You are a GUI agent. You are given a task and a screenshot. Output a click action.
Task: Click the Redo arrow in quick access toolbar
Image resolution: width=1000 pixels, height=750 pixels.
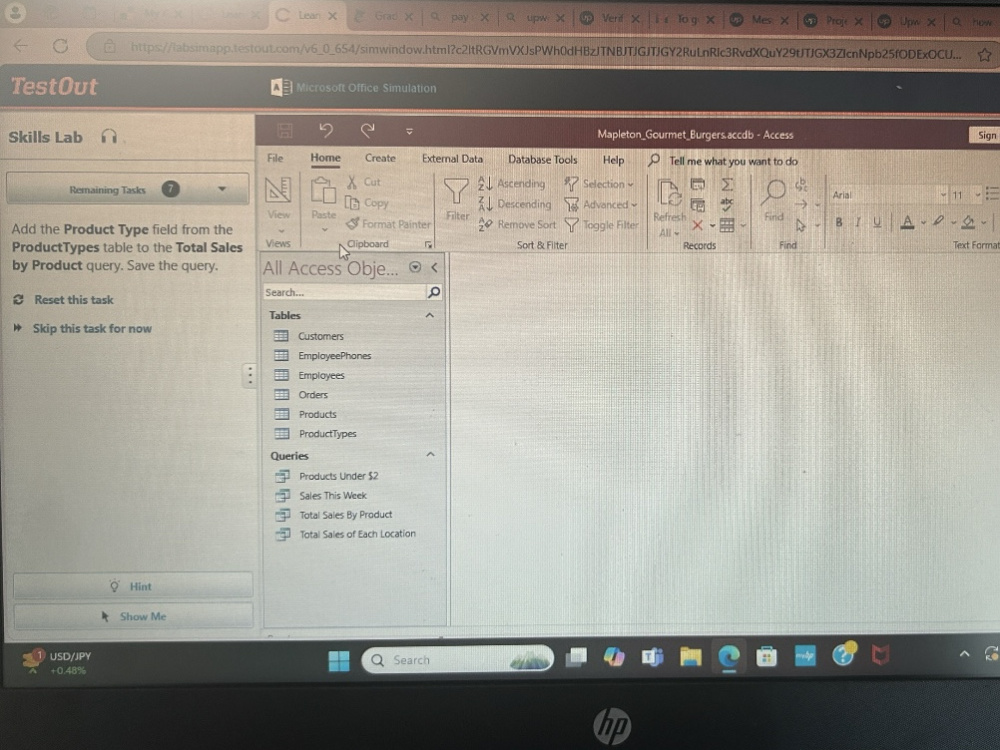click(x=367, y=131)
